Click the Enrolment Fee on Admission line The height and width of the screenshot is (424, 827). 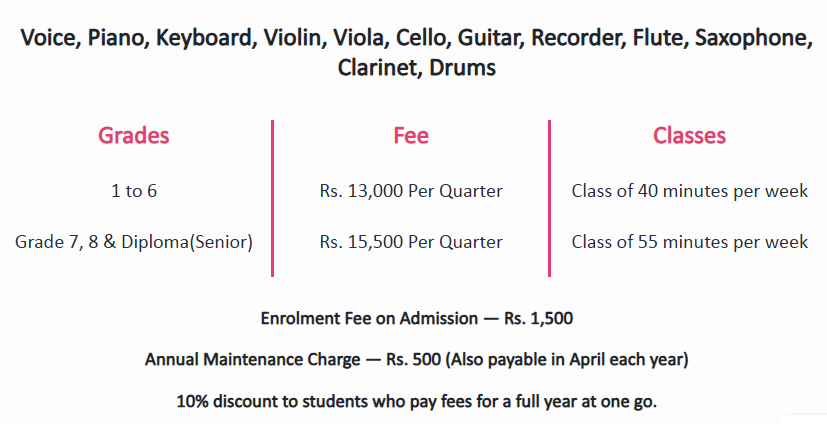(416, 319)
